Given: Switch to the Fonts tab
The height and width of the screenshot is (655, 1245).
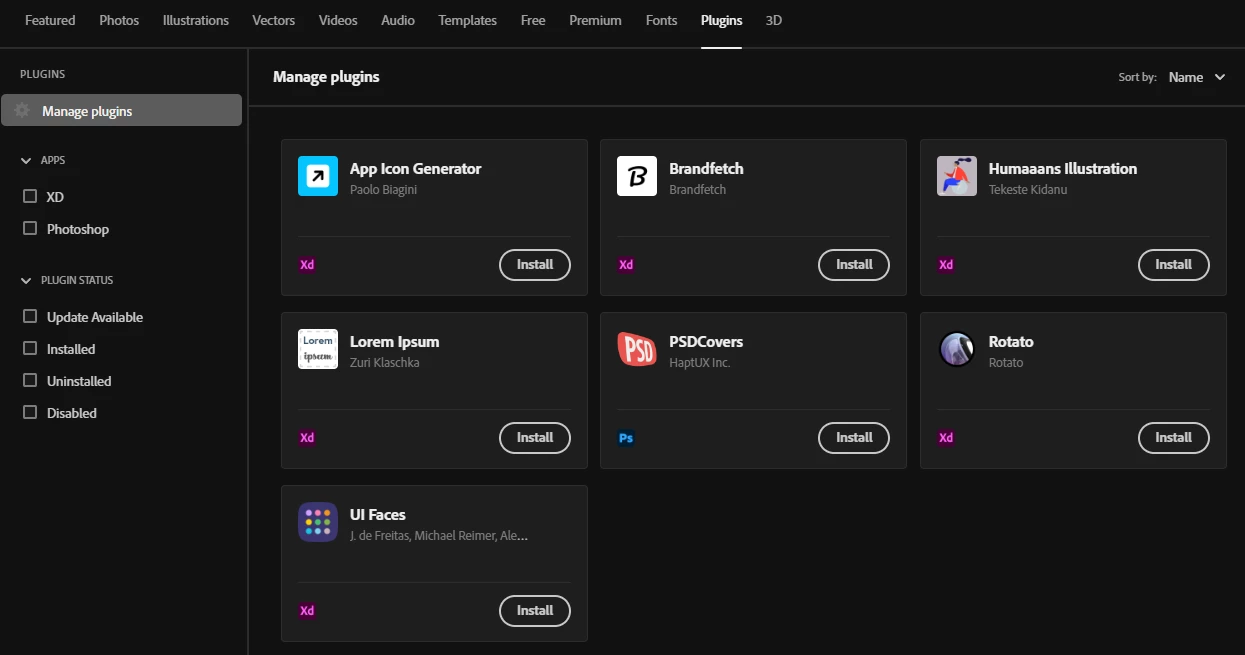Looking at the screenshot, I should click(661, 20).
